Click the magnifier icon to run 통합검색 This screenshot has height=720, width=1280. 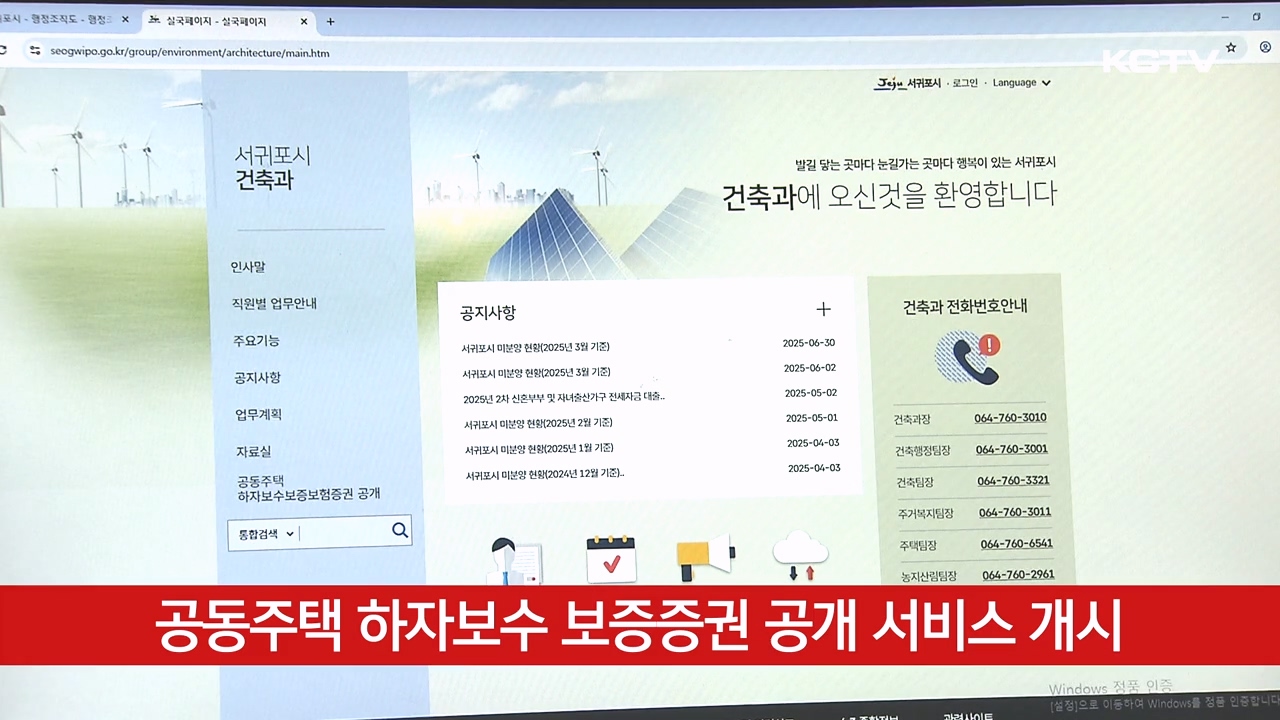coord(399,530)
